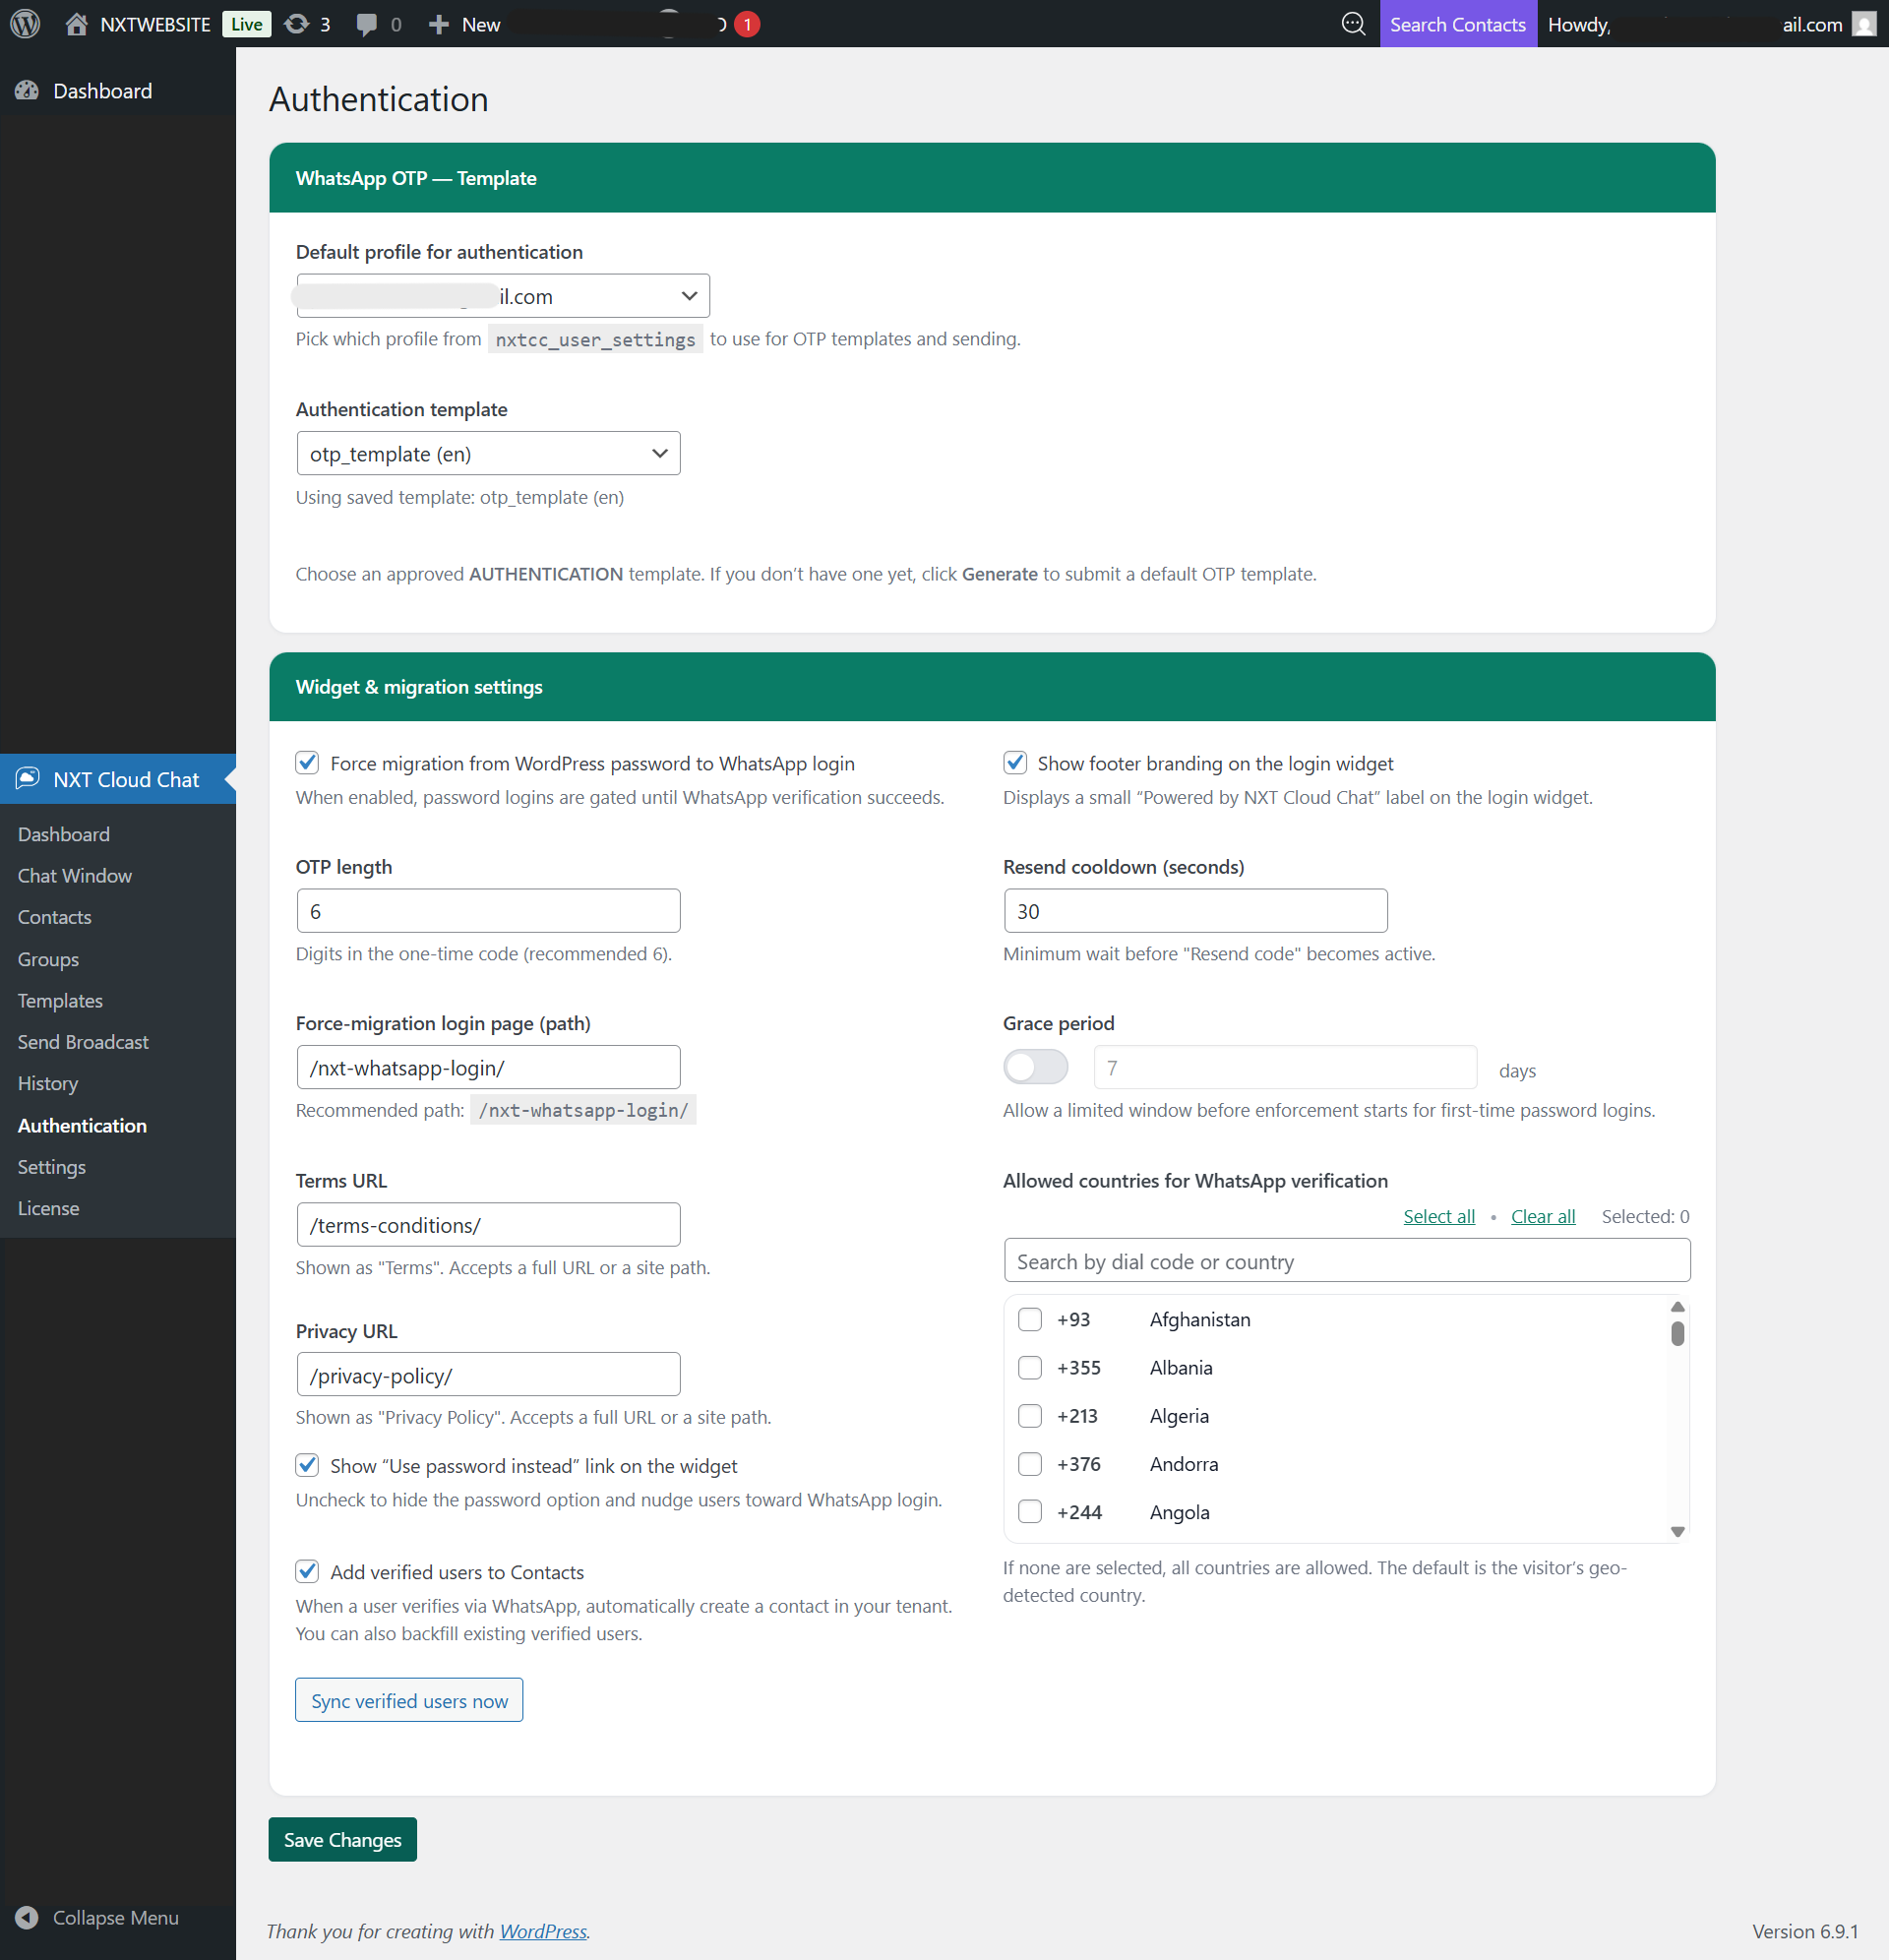The height and width of the screenshot is (1960, 1889).
Task: Open the Default profile dropdown
Action: (x=502, y=295)
